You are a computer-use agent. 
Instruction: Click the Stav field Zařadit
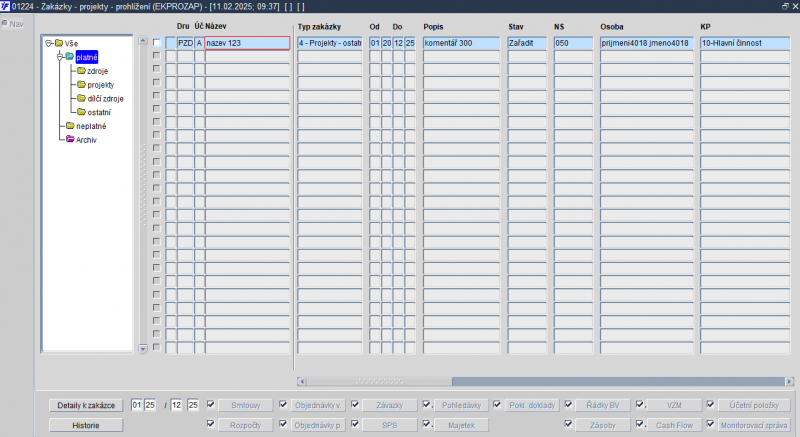pyautogui.click(x=527, y=43)
